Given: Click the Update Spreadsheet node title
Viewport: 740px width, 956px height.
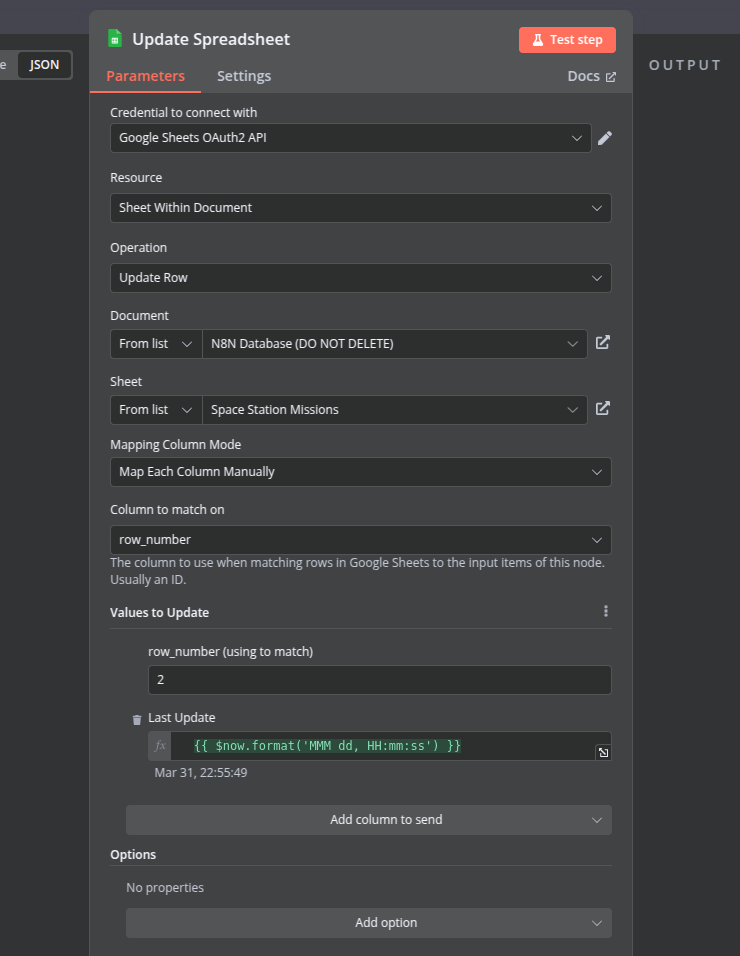Looking at the screenshot, I should 211,40.
